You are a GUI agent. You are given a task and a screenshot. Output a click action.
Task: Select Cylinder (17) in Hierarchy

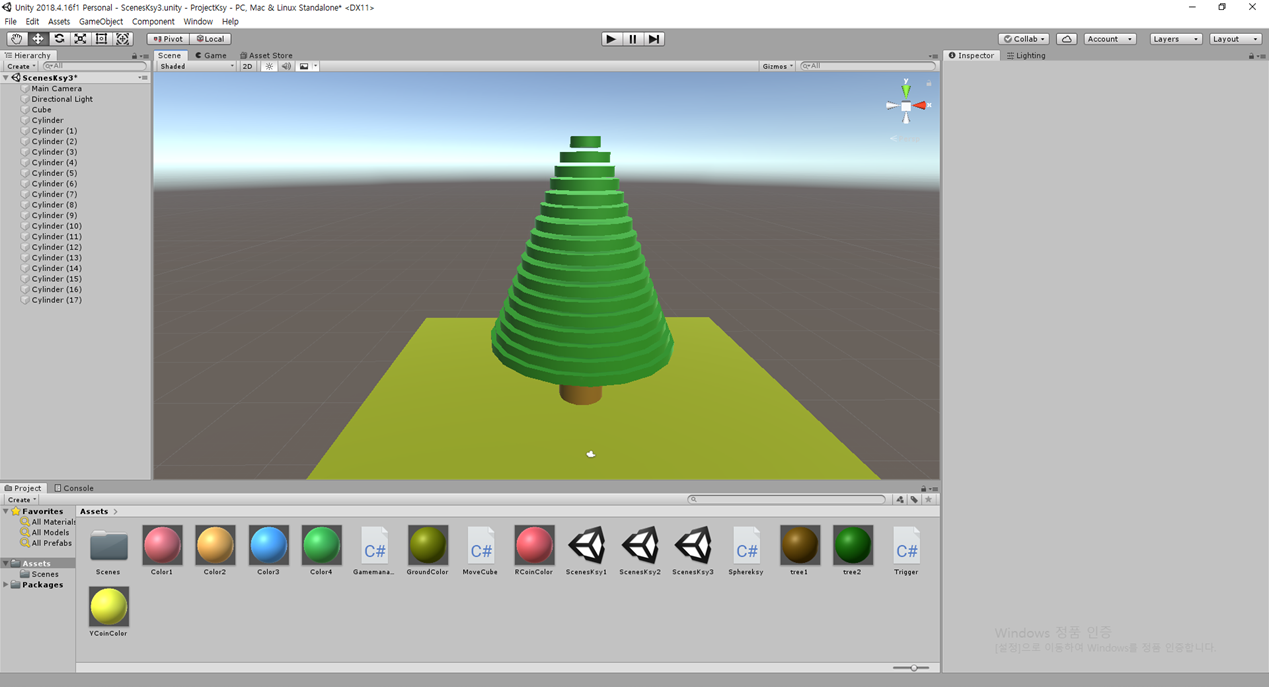57,300
